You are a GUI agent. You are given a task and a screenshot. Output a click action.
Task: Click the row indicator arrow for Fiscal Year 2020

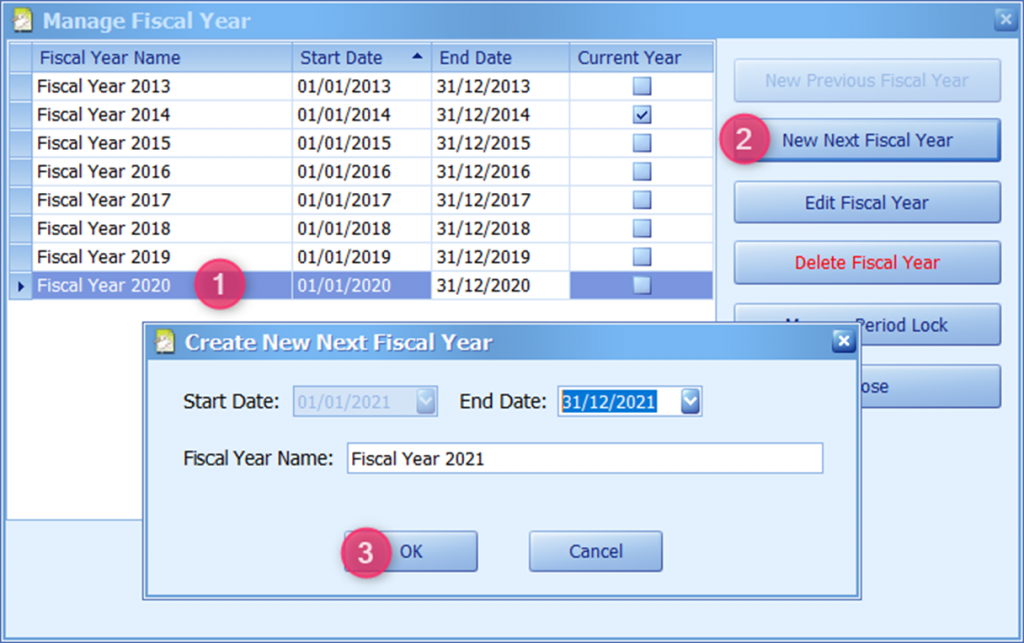click(x=20, y=286)
